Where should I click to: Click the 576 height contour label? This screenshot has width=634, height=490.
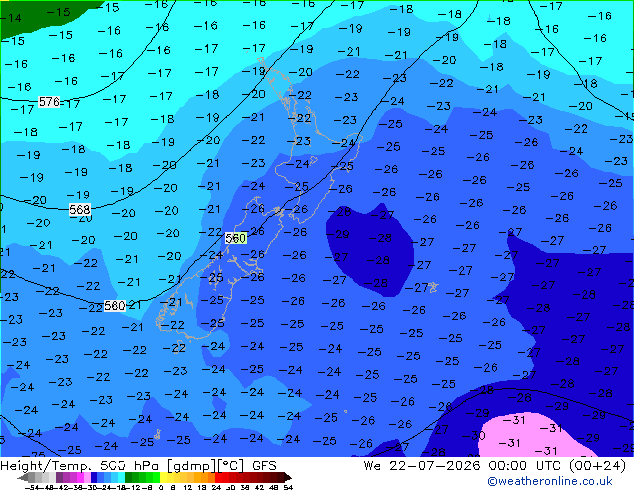click(49, 101)
